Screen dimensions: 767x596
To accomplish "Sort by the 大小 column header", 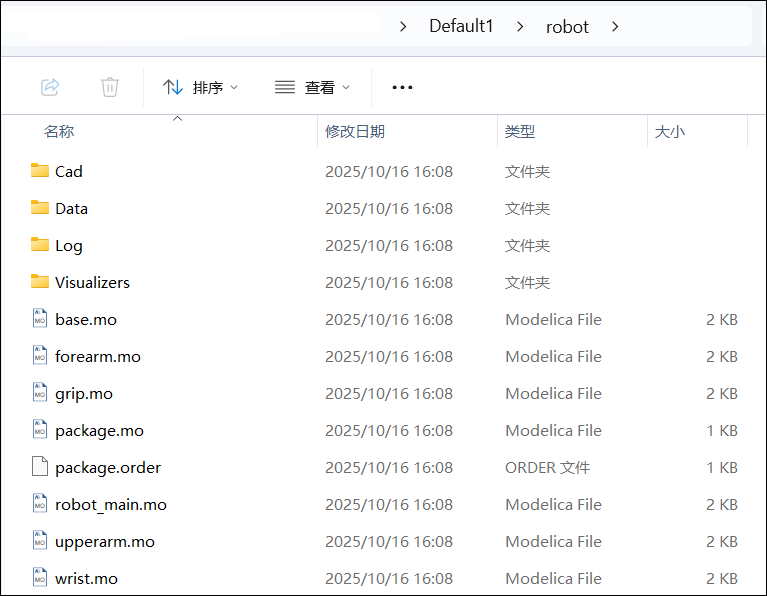I will pos(669,131).
